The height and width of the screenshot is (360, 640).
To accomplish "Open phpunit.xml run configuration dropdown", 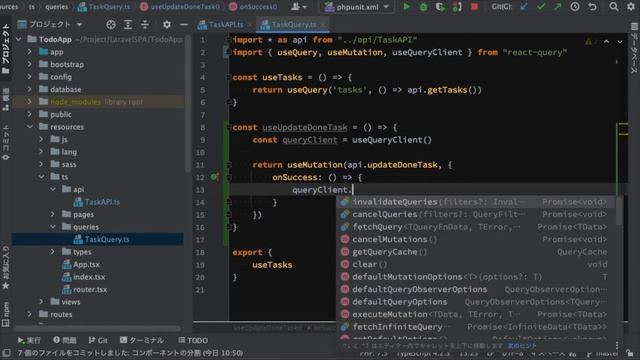I will tap(356, 7).
